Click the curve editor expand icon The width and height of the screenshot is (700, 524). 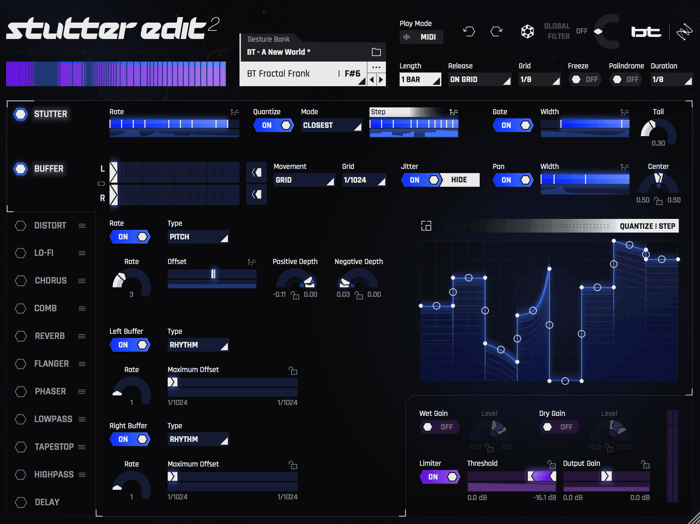coord(426,226)
